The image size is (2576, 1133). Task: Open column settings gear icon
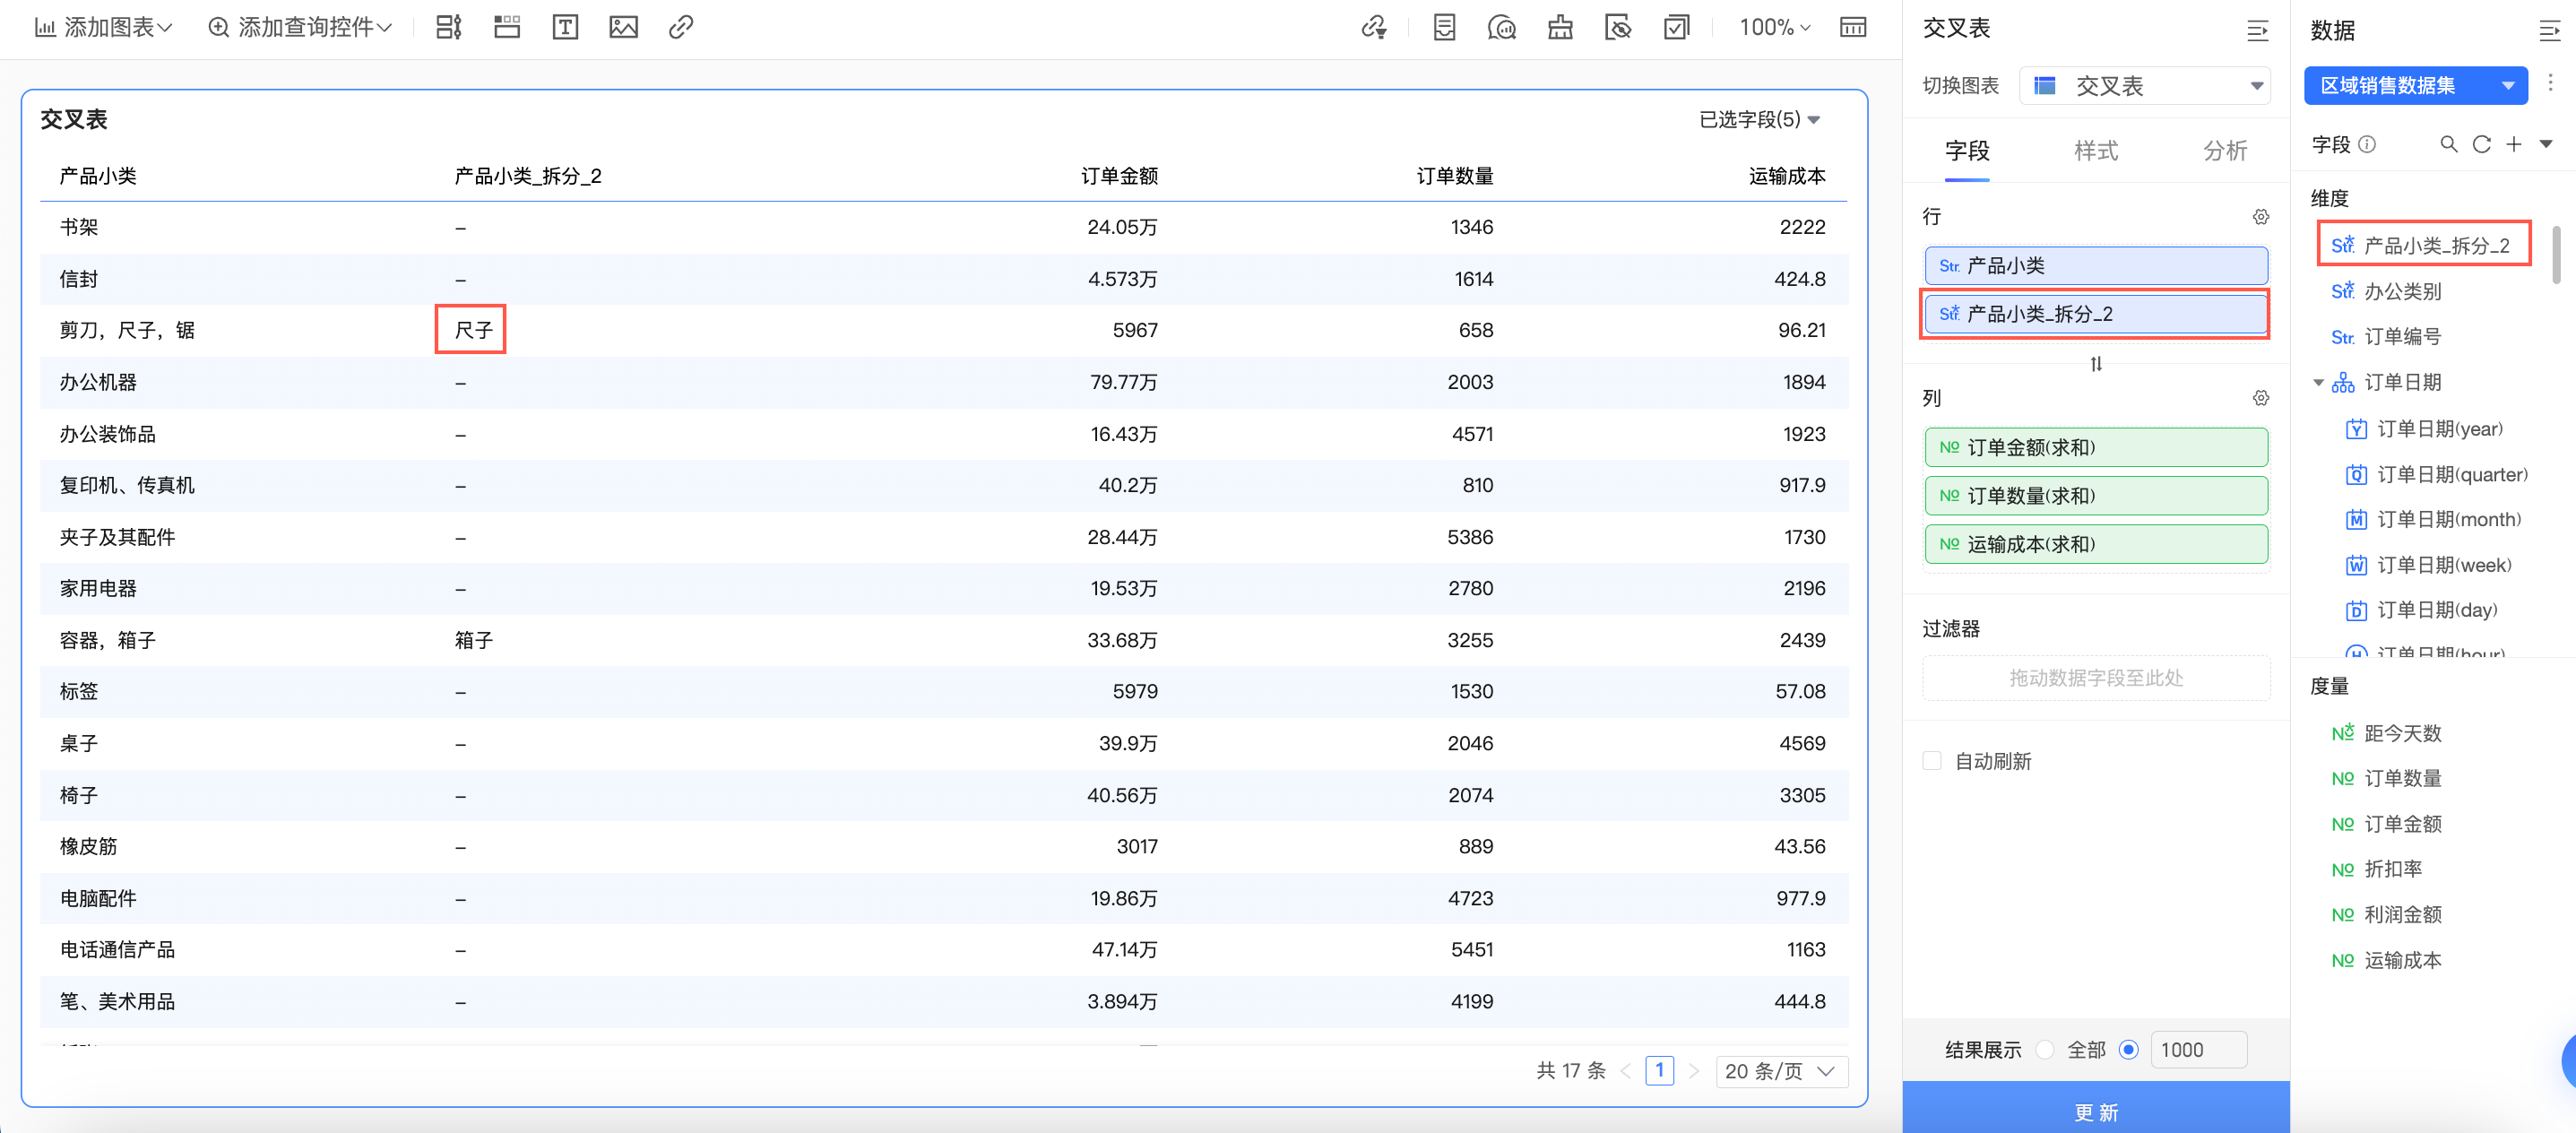click(x=2260, y=398)
